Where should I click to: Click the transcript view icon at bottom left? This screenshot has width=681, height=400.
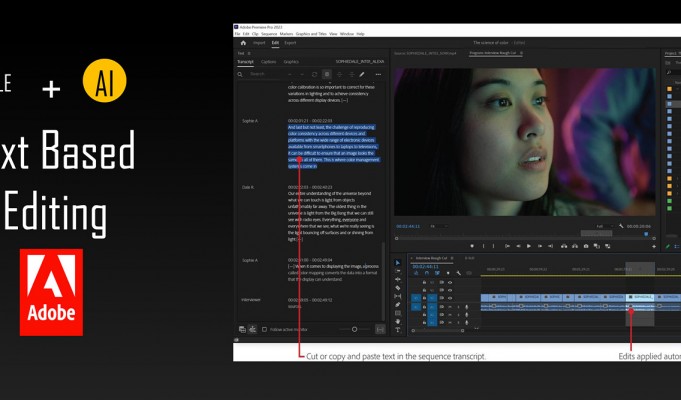pos(242,330)
